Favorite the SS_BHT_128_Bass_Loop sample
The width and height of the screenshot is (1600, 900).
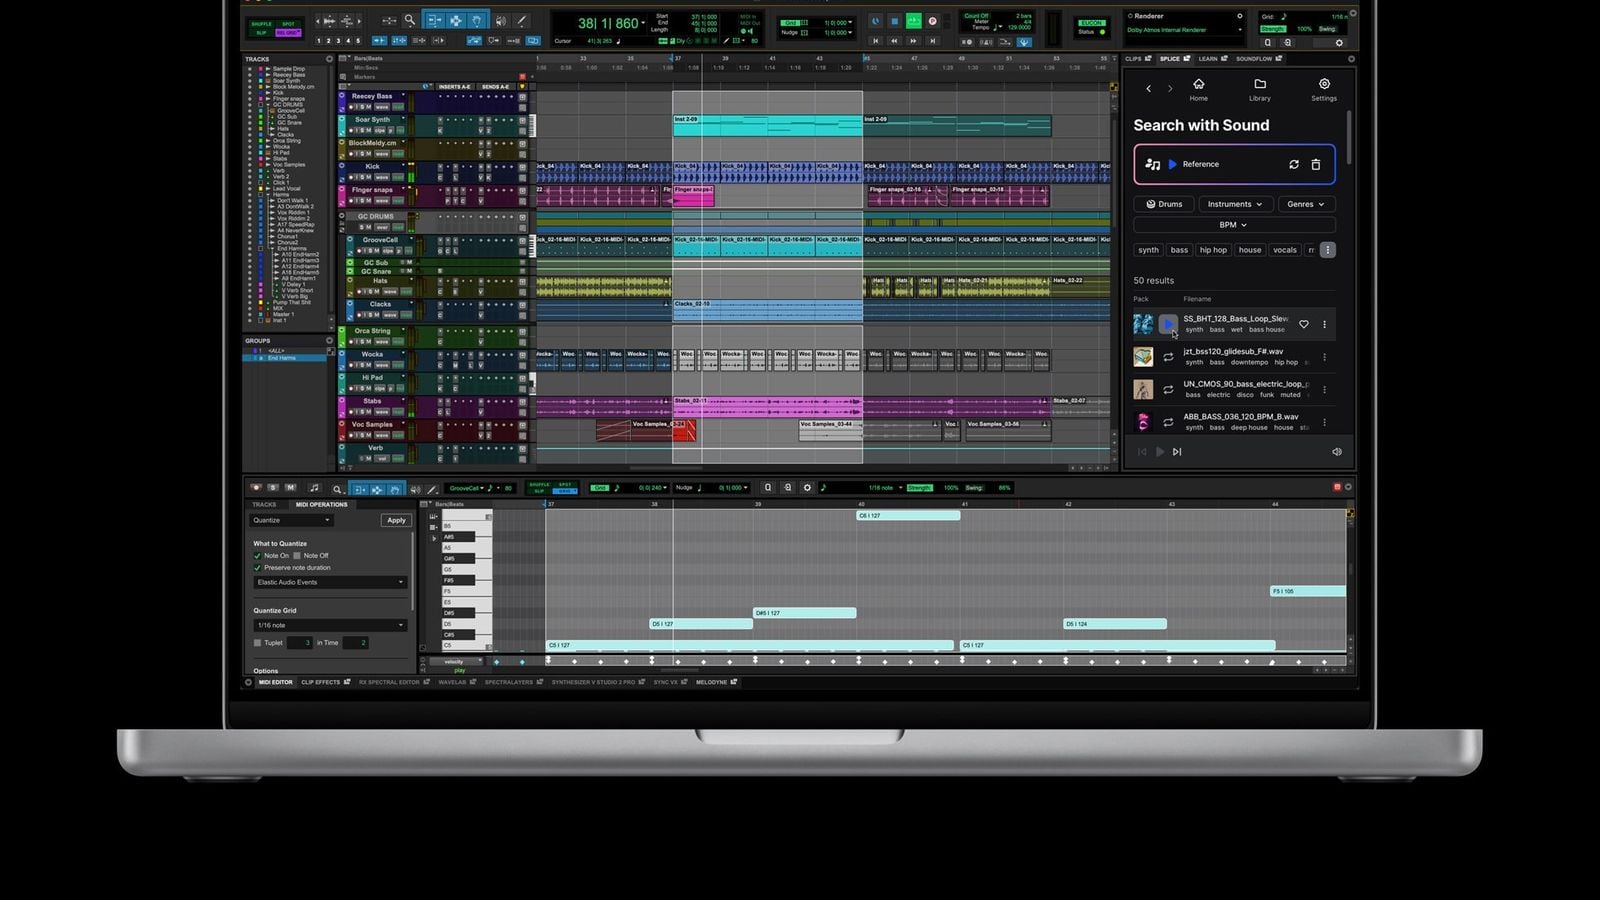coord(1304,324)
